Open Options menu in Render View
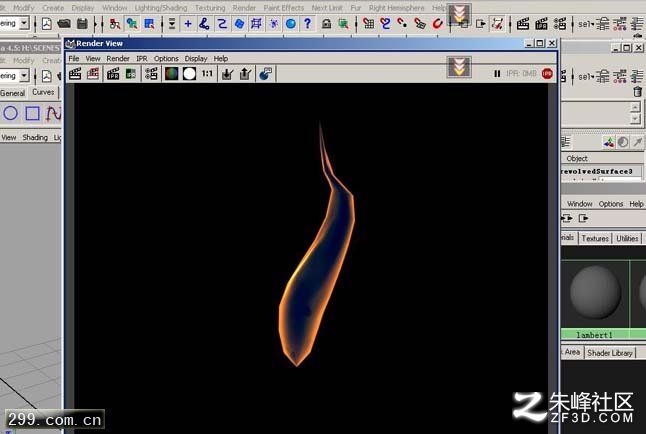This screenshot has height=434, width=646. [x=166, y=59]
